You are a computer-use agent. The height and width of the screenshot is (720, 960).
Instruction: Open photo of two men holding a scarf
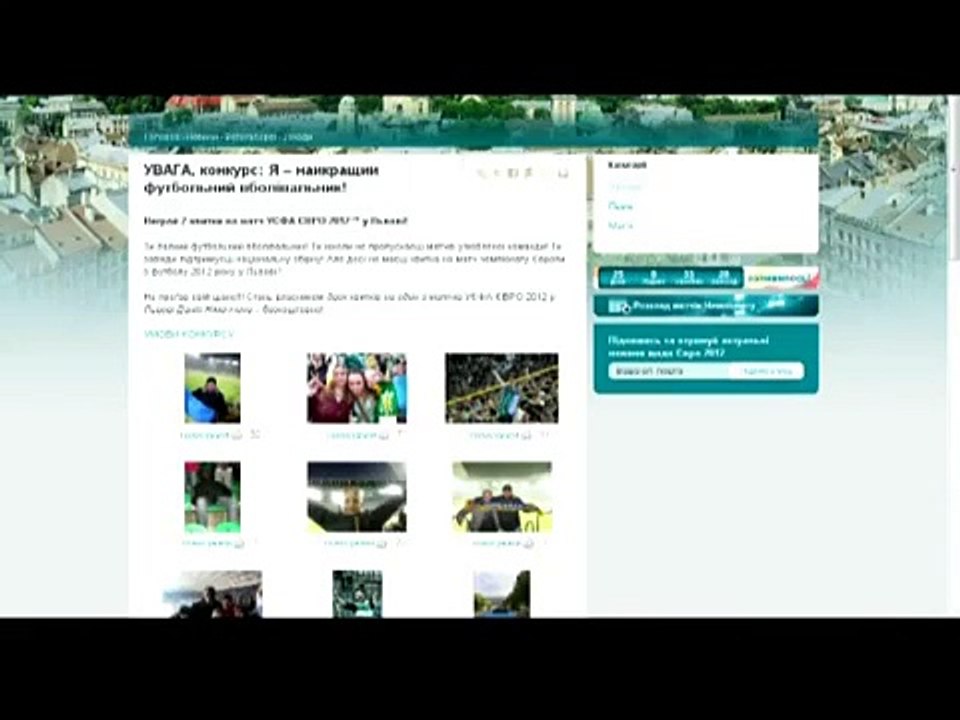point(502,497)
